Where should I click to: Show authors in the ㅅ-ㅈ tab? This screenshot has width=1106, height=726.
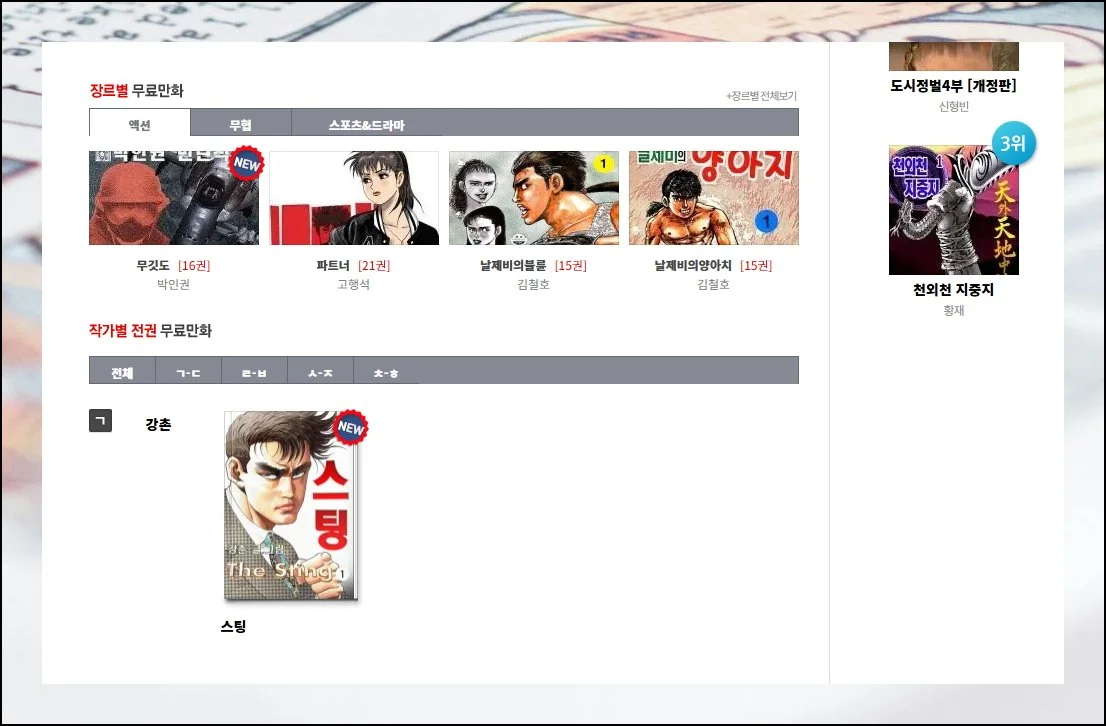[x=320, y=371]
